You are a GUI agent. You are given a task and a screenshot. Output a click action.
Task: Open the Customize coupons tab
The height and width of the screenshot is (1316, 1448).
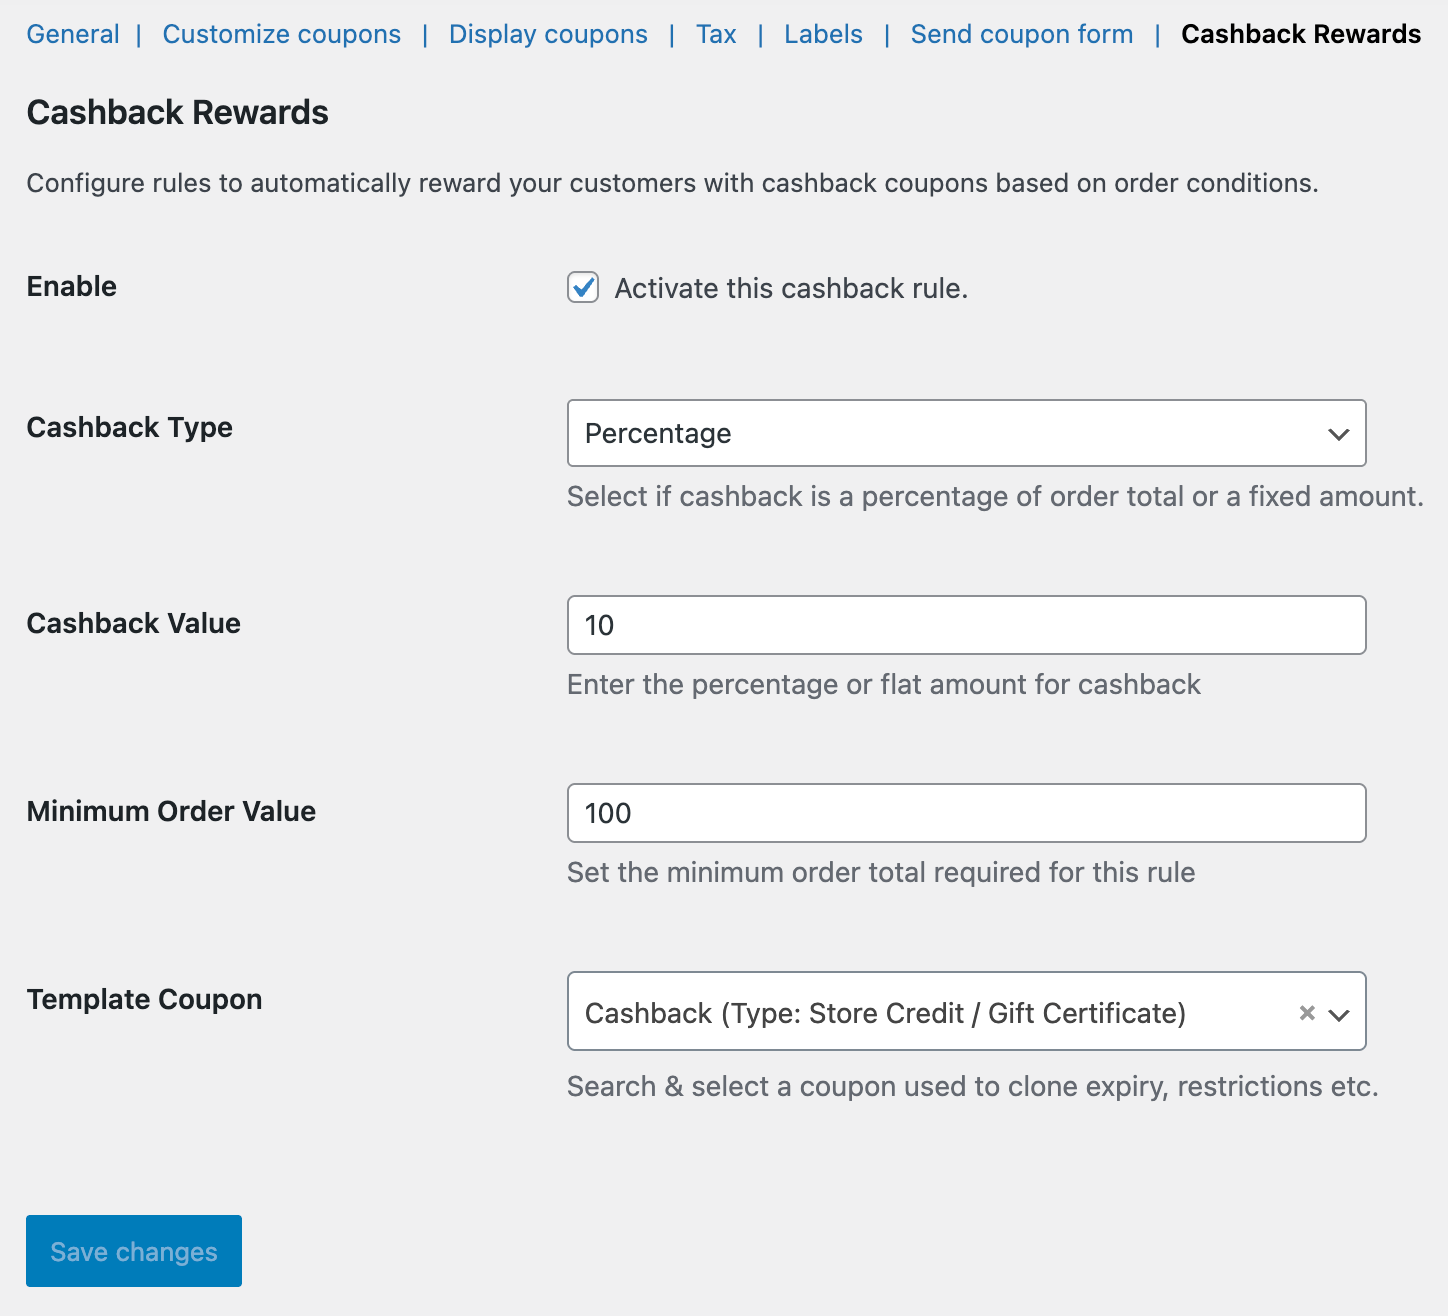pos(282,34)
